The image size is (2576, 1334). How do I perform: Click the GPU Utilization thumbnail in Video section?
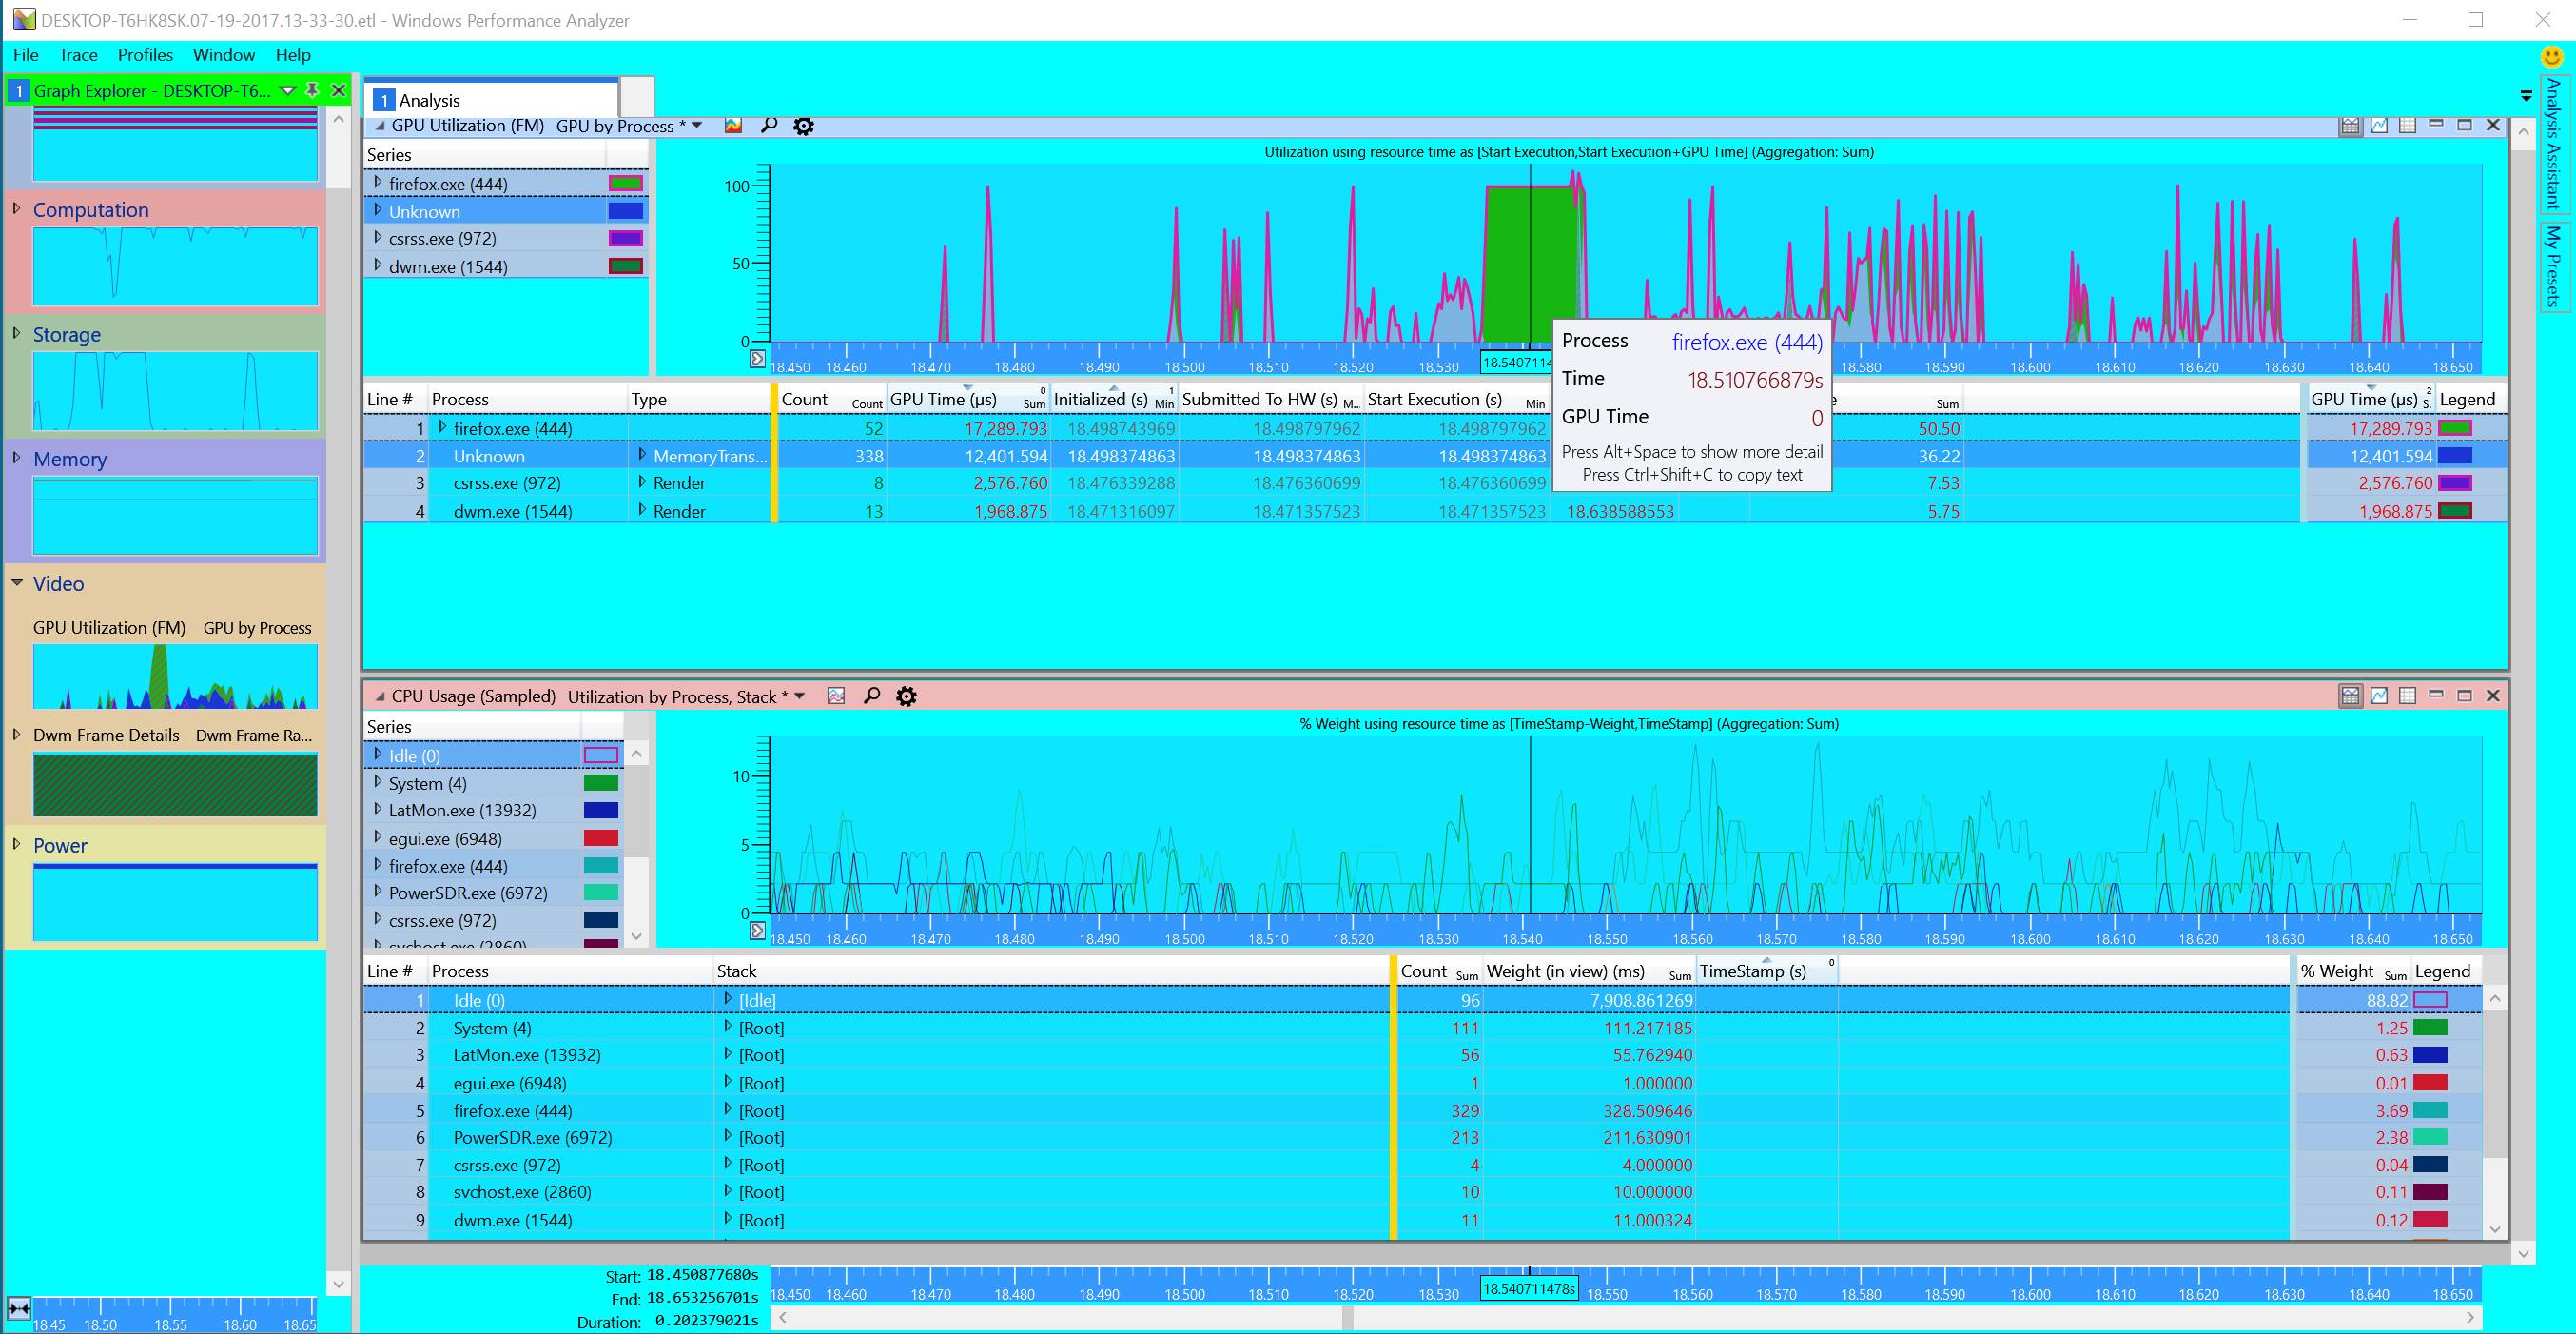[x=175, y=676]
